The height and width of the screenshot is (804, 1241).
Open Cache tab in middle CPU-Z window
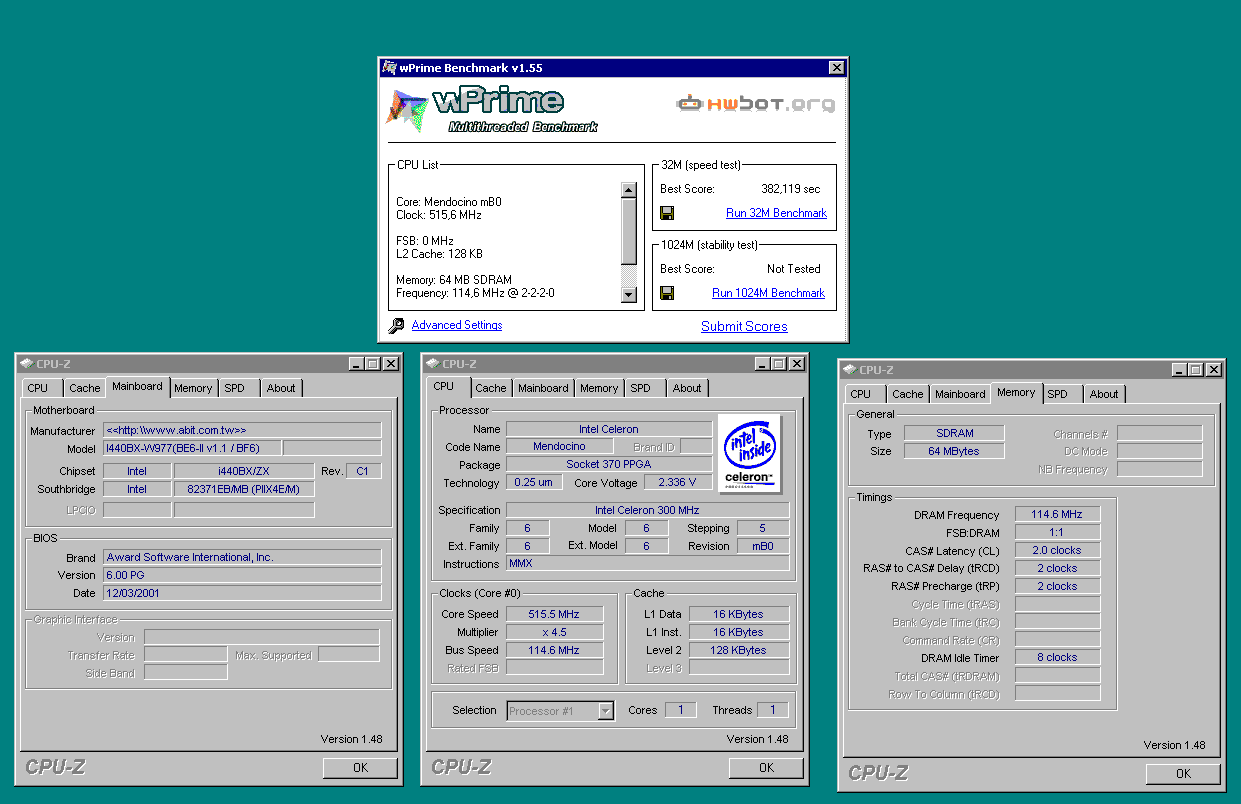click(x=491, y=388)
